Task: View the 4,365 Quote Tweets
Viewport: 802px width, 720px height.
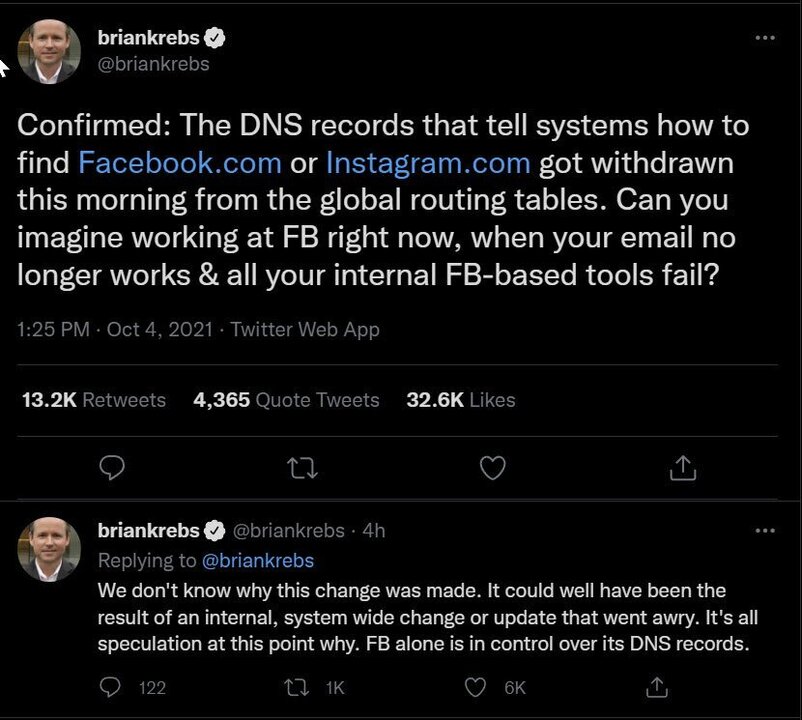Action: tap(286, 400)
